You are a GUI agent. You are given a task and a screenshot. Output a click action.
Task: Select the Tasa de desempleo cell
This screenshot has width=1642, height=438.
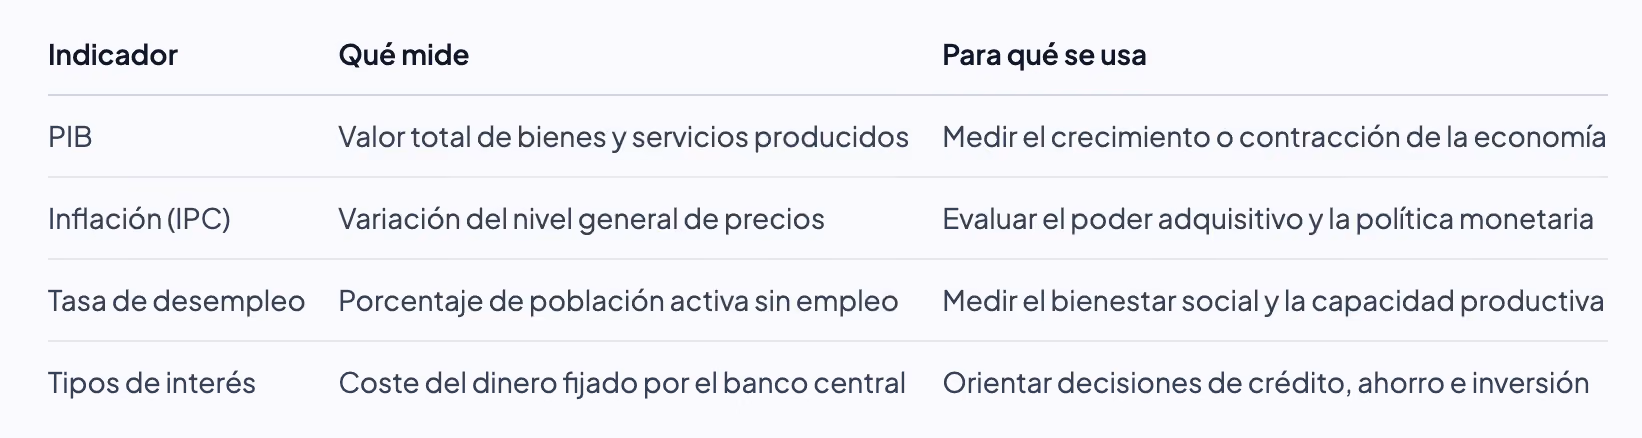[x=176, y=301]
